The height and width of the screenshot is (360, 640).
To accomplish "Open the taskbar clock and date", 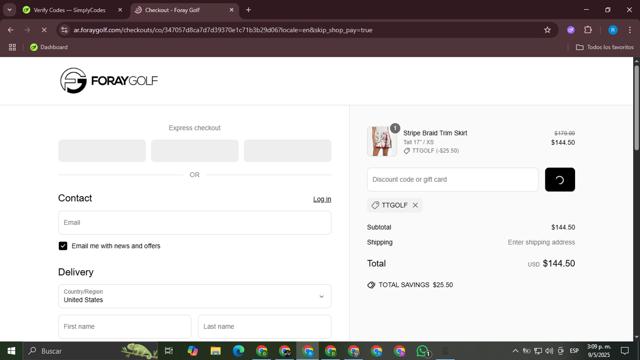I will tap(599, 351).
